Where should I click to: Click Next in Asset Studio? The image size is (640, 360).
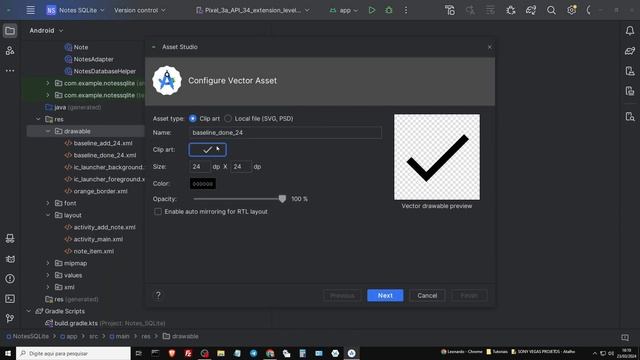pyautogui.click(x=385, y=295)
